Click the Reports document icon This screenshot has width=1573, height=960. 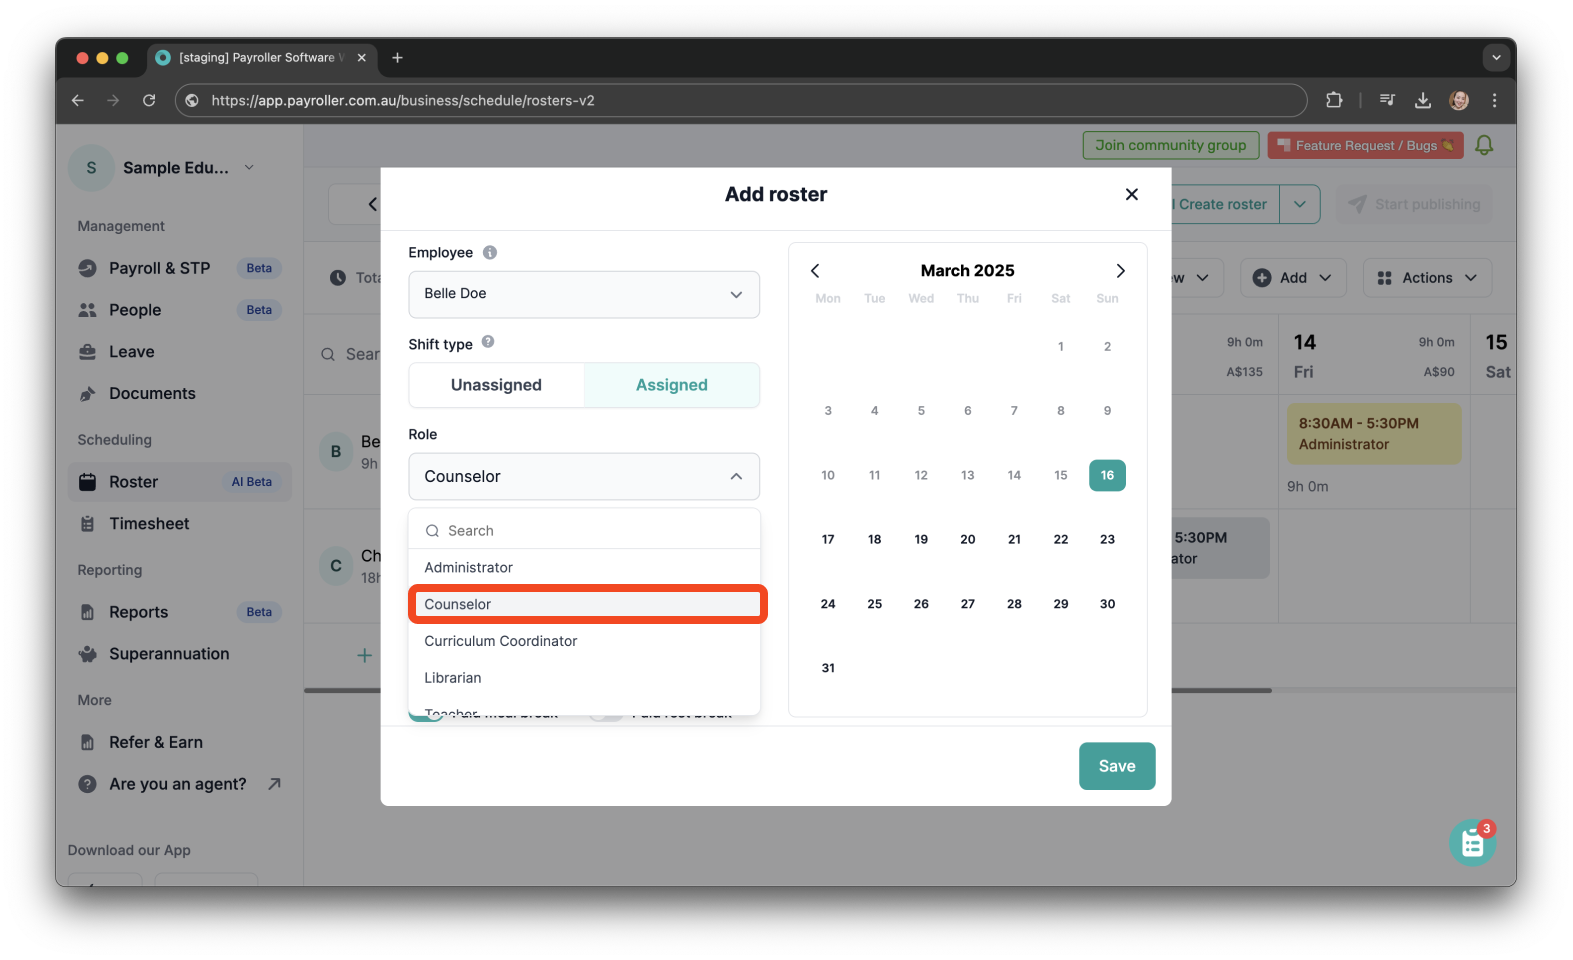coord(88,612)
